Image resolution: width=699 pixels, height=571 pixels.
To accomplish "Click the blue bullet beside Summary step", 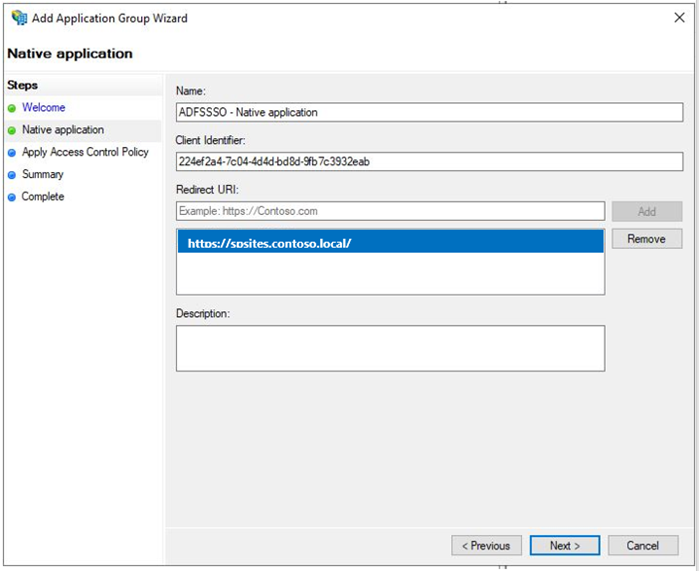I will click(12, 175).
